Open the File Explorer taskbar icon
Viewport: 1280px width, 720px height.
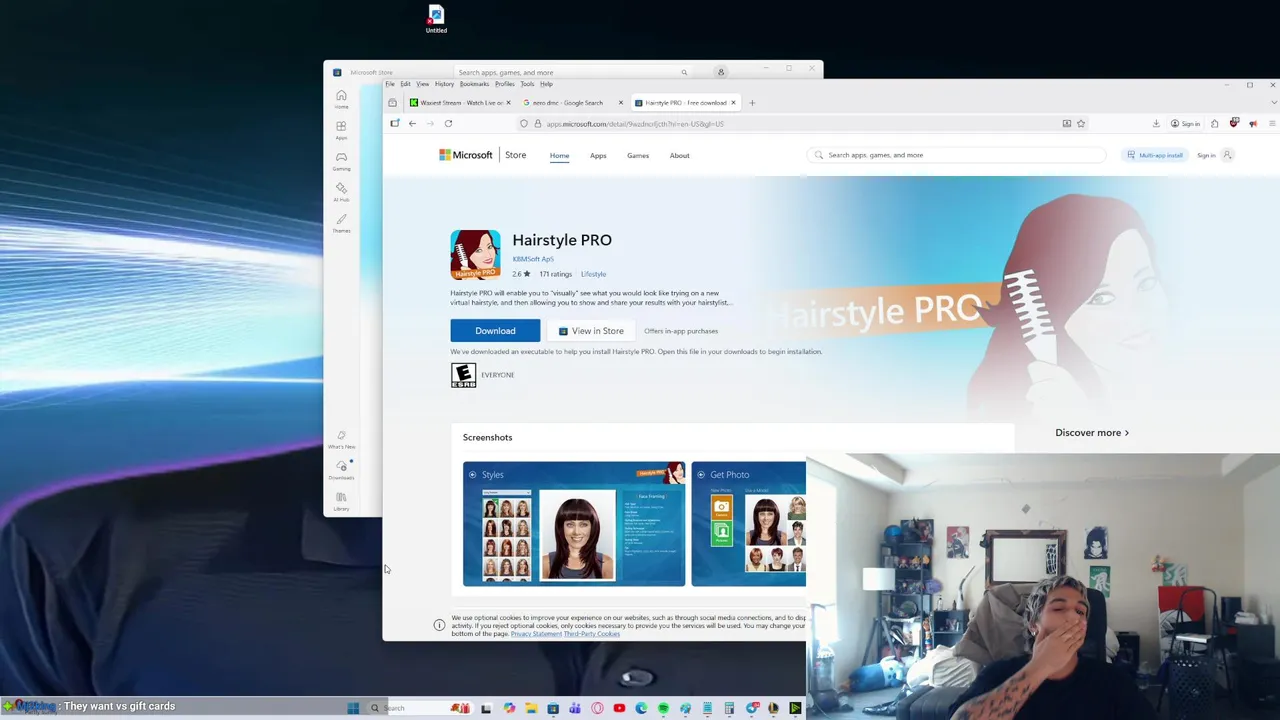[x=531, y=708]
